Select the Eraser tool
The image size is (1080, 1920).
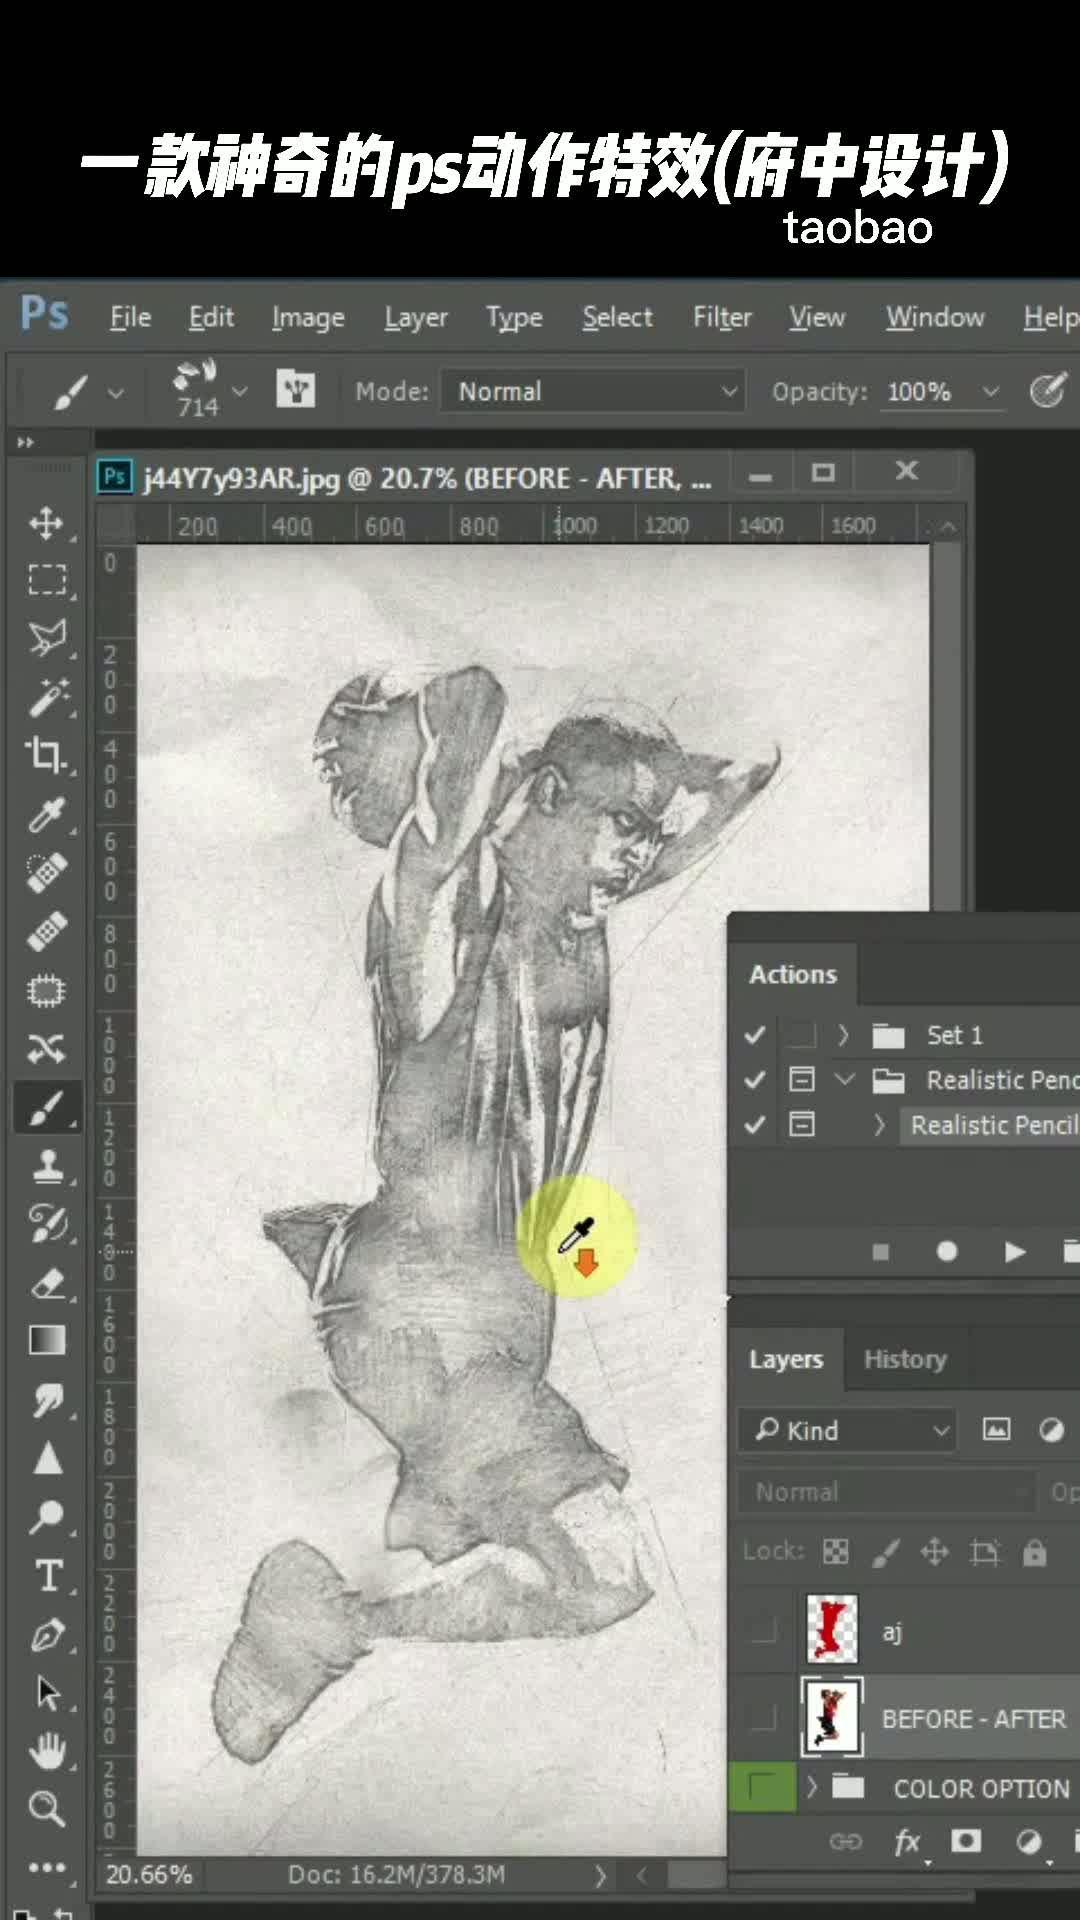[x=46, y=1283]
